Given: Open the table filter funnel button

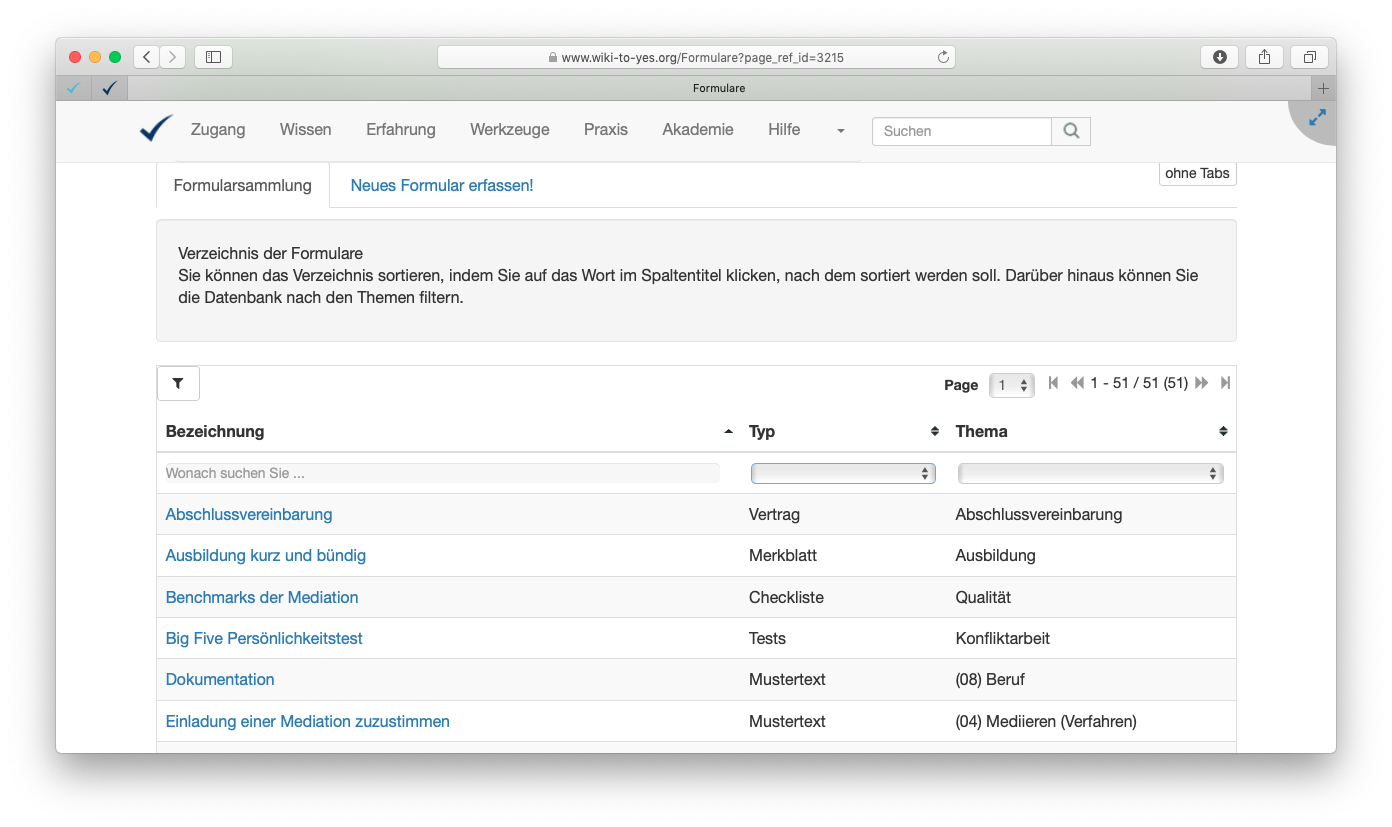Looking at the screenshot, I should pos(178,383).
